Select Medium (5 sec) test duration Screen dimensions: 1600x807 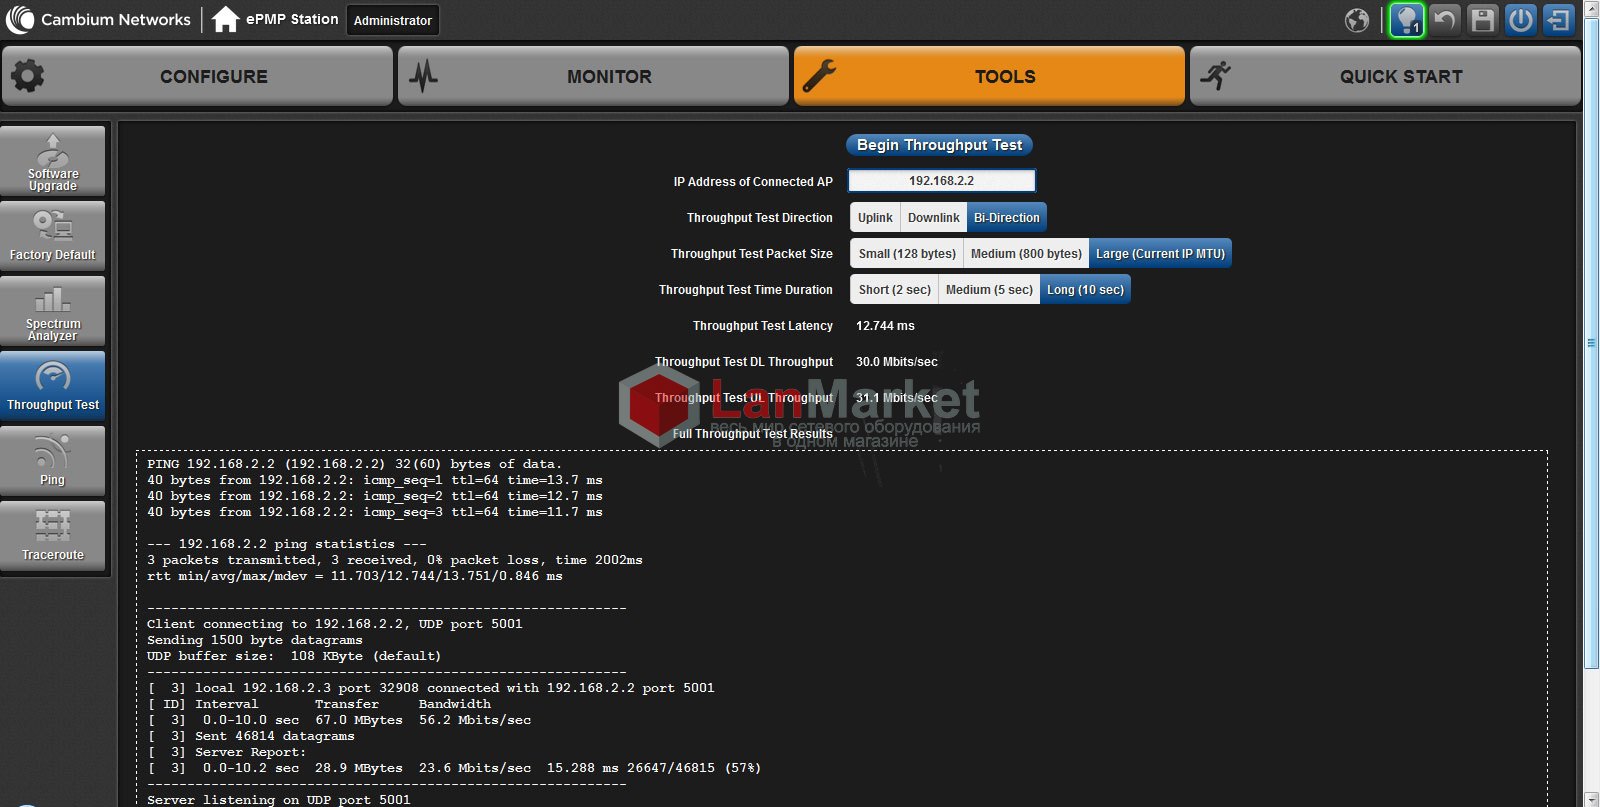(x=989, y=290)
